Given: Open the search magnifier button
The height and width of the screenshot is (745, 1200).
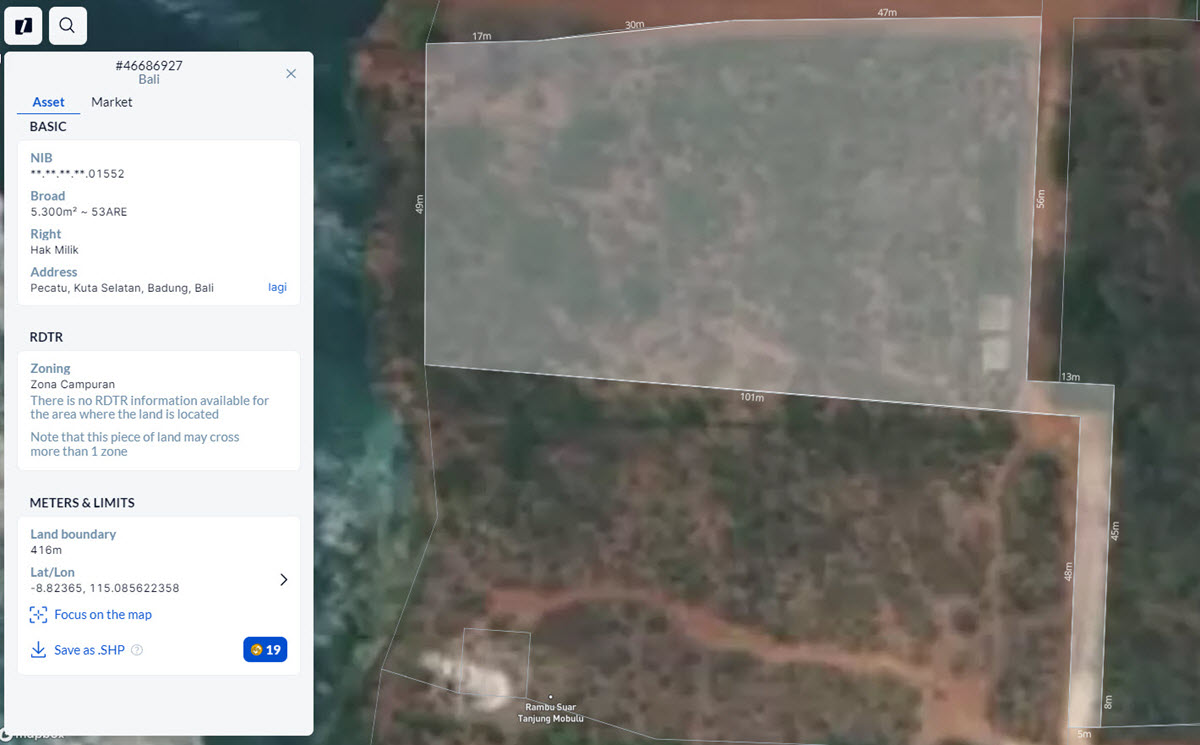Looking at the screenshot, I should coord(67,26).
